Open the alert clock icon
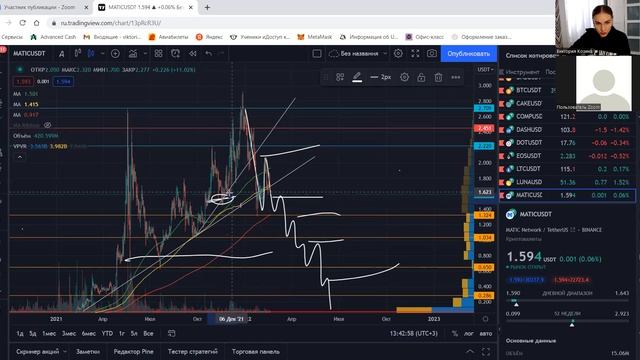Screen dimensions: 640x360 175,53
